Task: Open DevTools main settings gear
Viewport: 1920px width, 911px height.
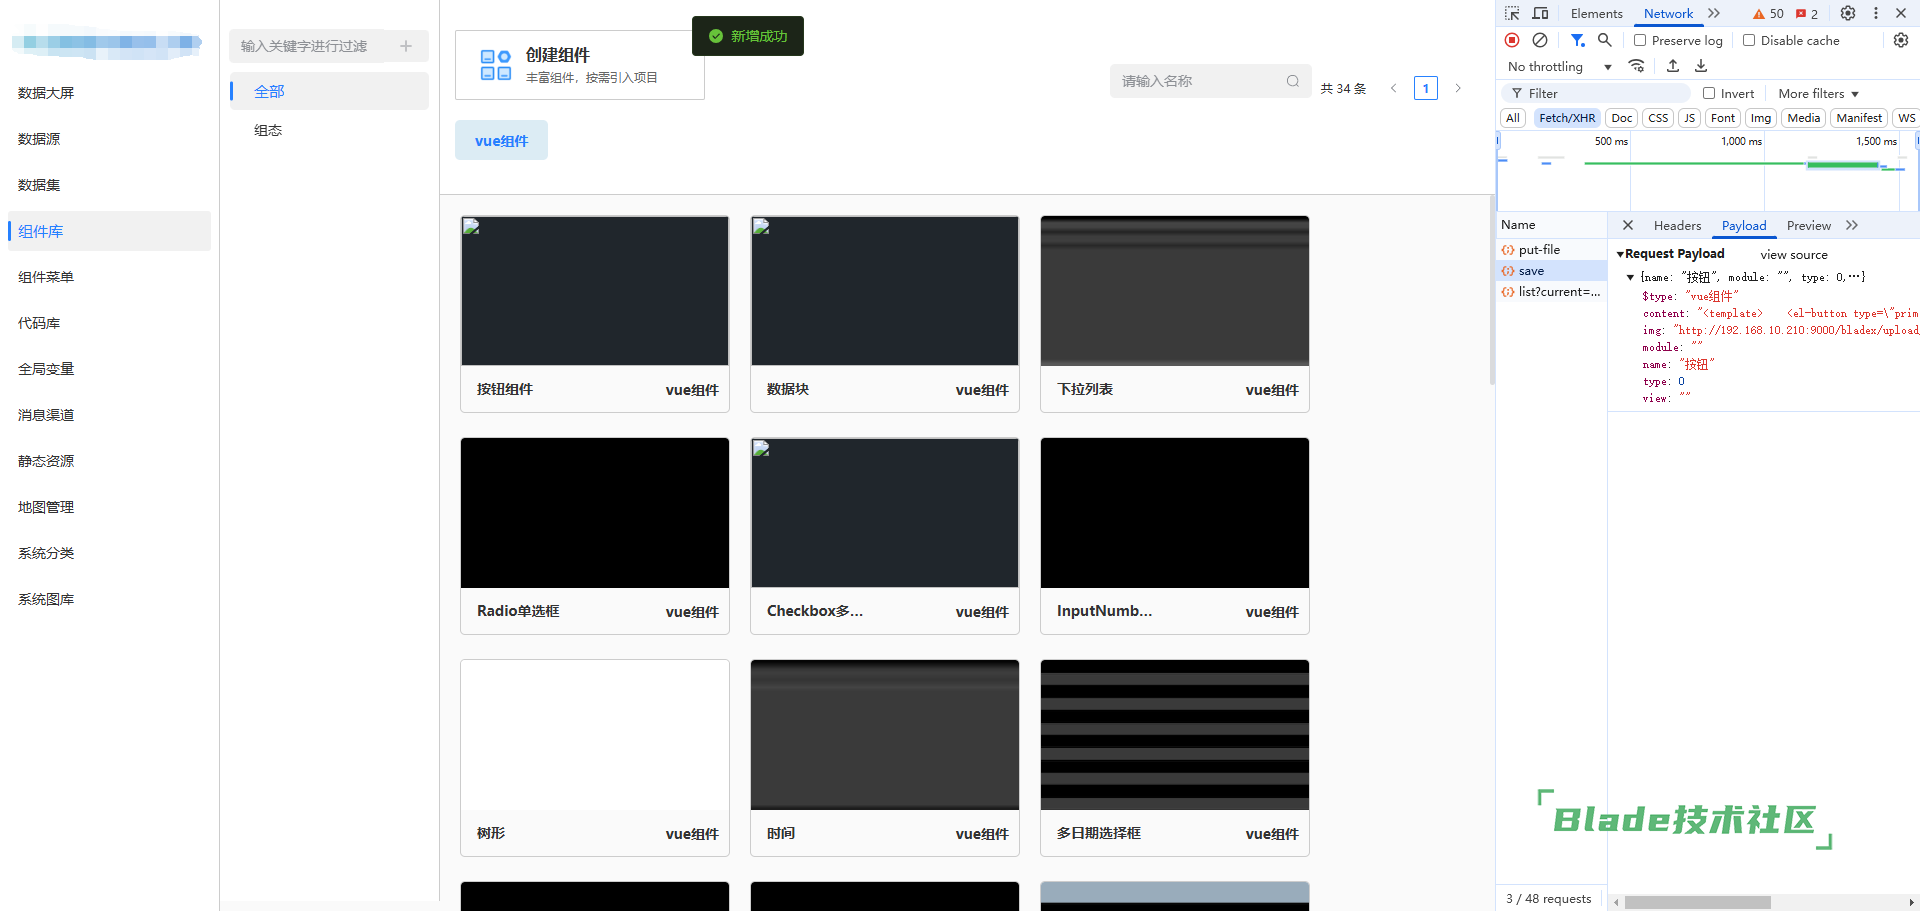Action: coord(1848,13)
